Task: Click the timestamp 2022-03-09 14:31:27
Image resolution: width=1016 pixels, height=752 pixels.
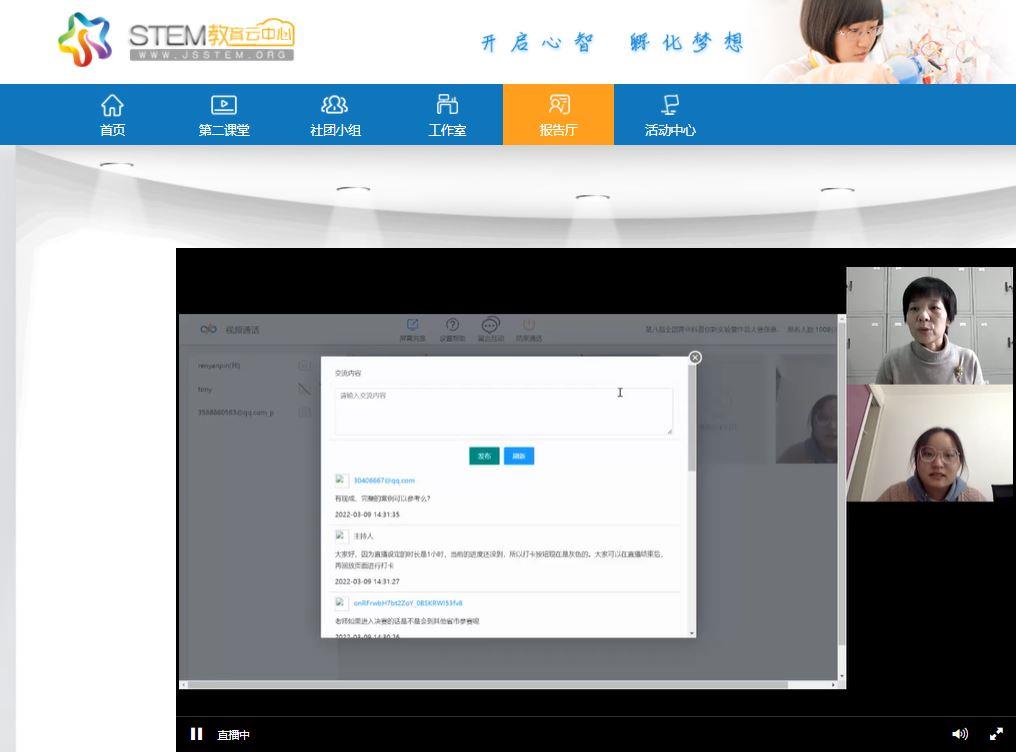Action: [x=367, y=582]
